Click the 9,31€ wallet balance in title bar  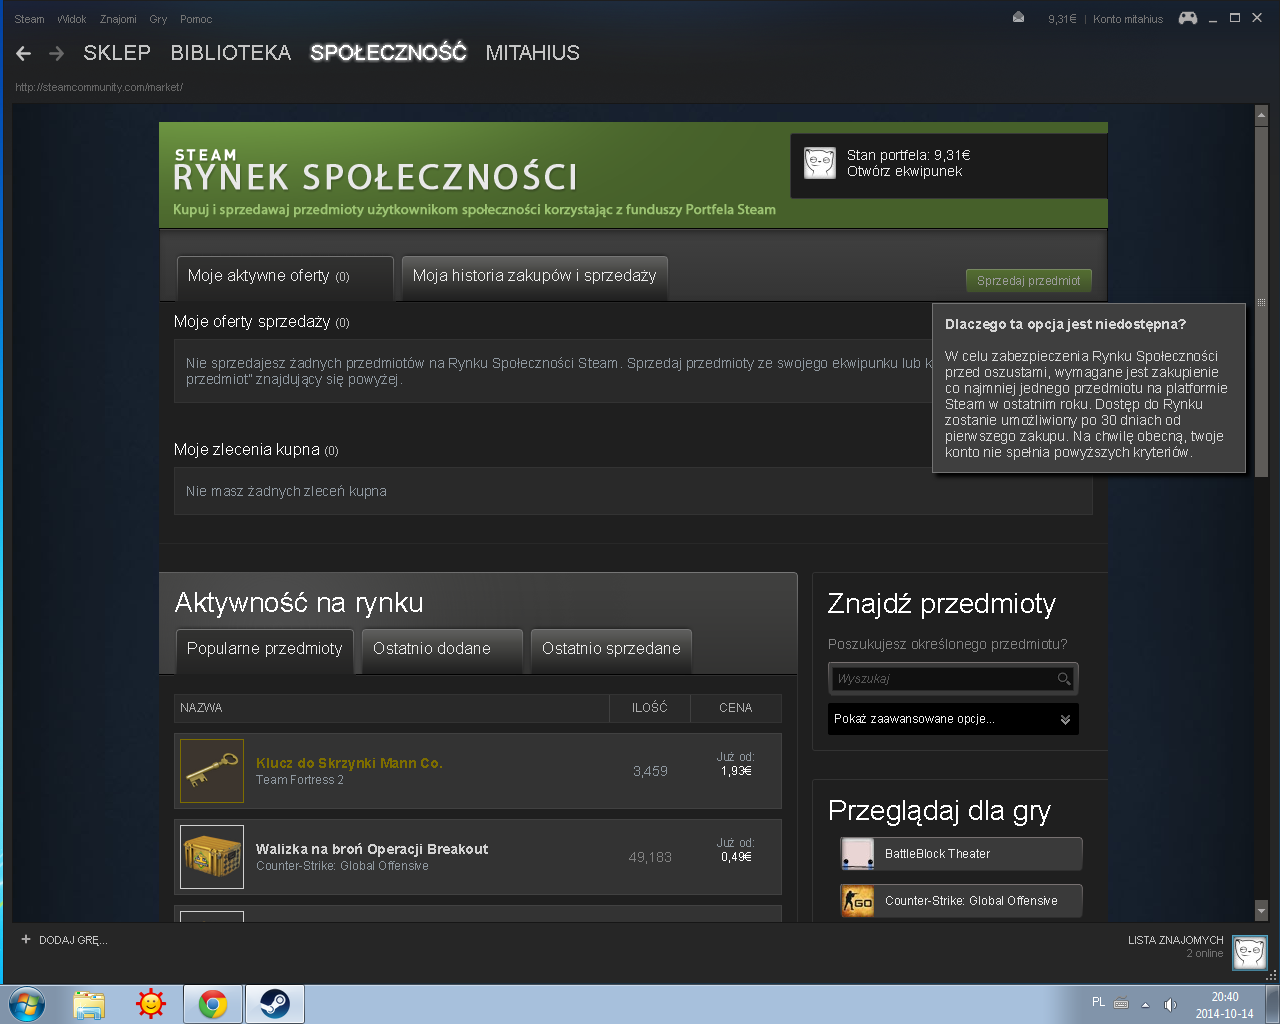tap(1062, 19)
